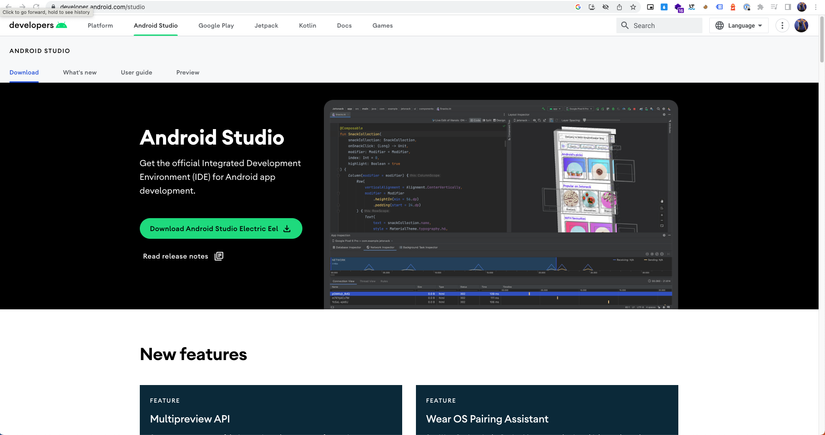Open the Platform menu
The image size is (825, 435).
point(100,25)
